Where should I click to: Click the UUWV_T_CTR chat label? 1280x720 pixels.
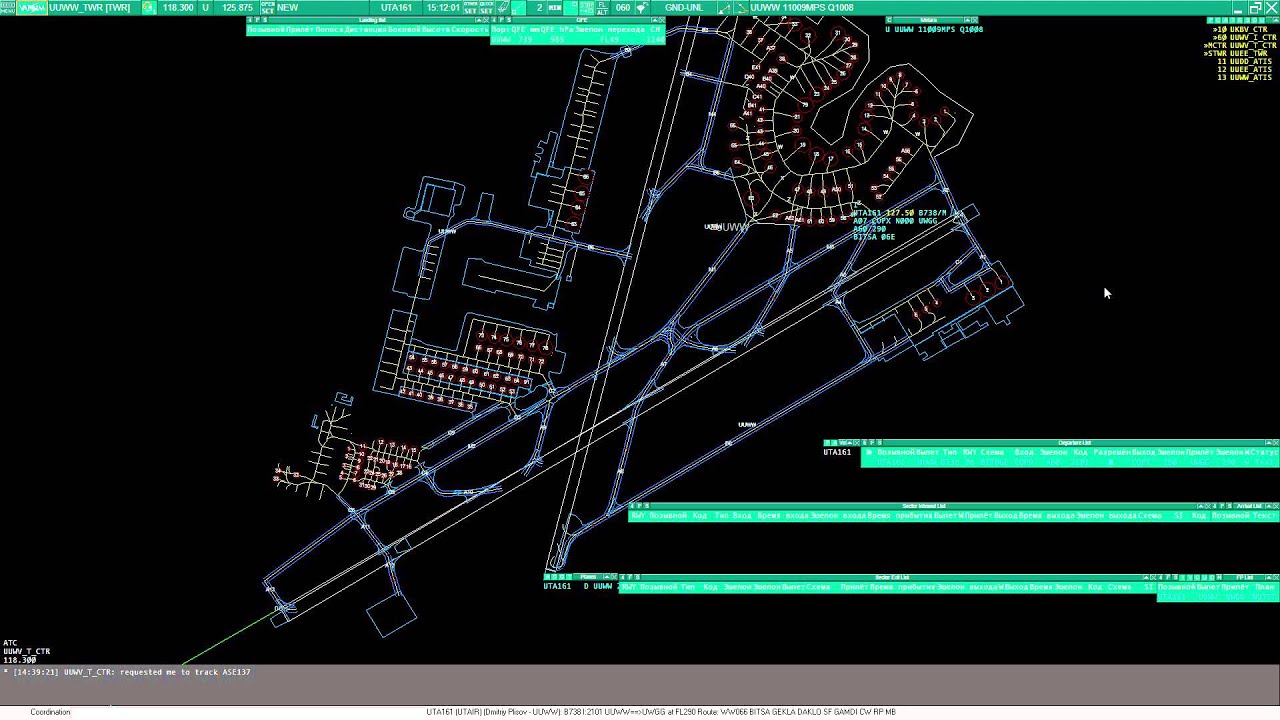coord(27,651)
